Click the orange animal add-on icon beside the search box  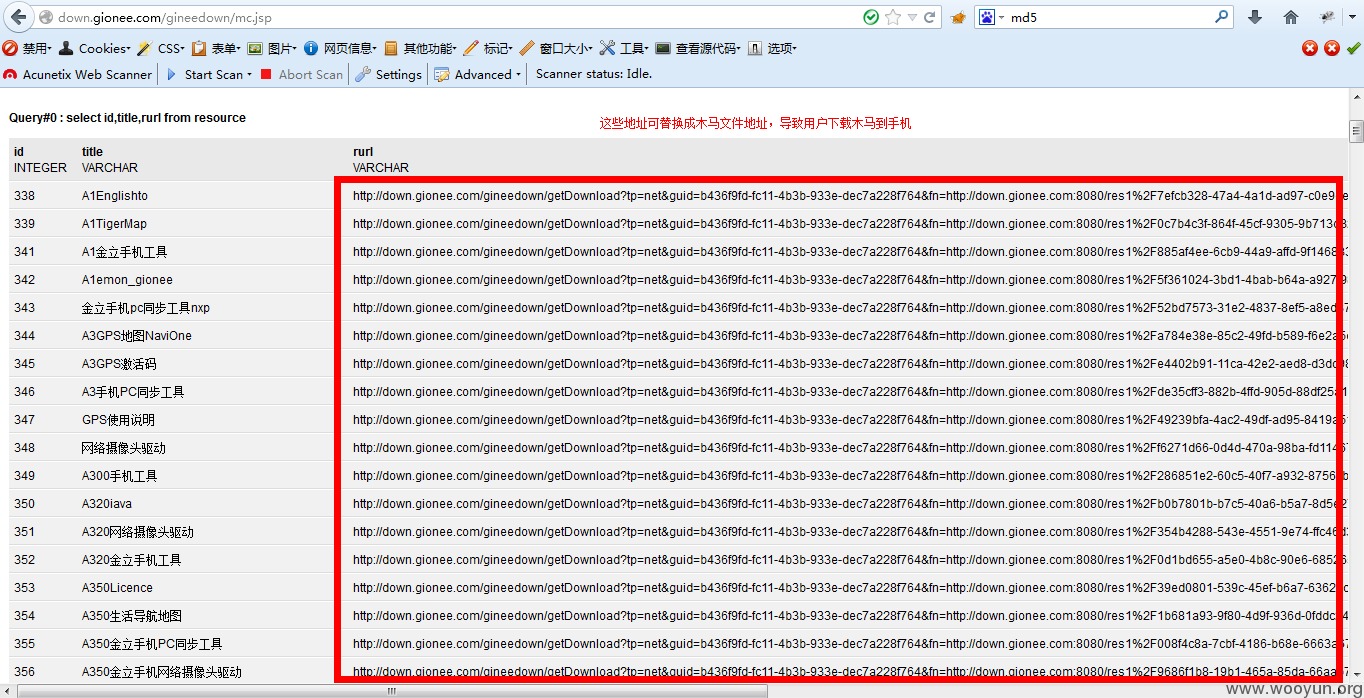click(x=958, y=17)
